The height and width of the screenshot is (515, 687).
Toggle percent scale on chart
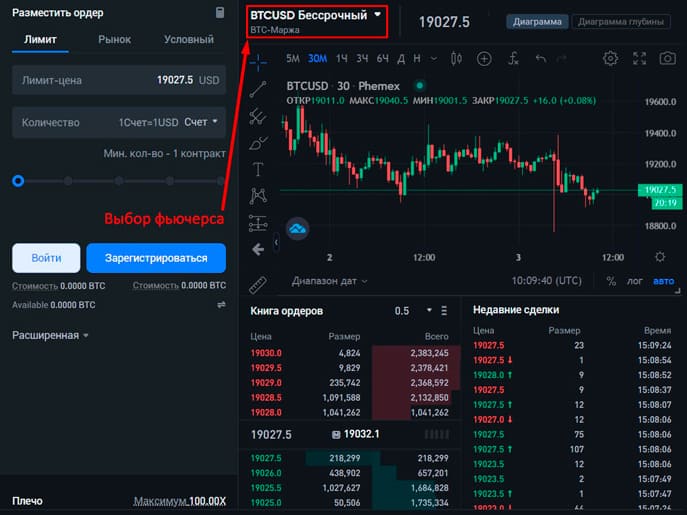point(611,281)
